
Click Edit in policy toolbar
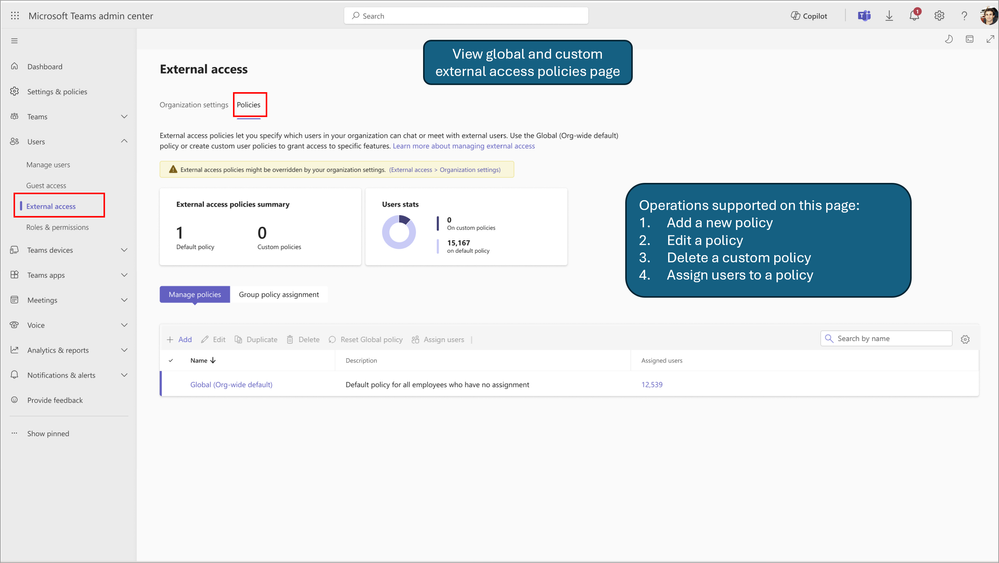pyautogui.click(x=213, y=339)
